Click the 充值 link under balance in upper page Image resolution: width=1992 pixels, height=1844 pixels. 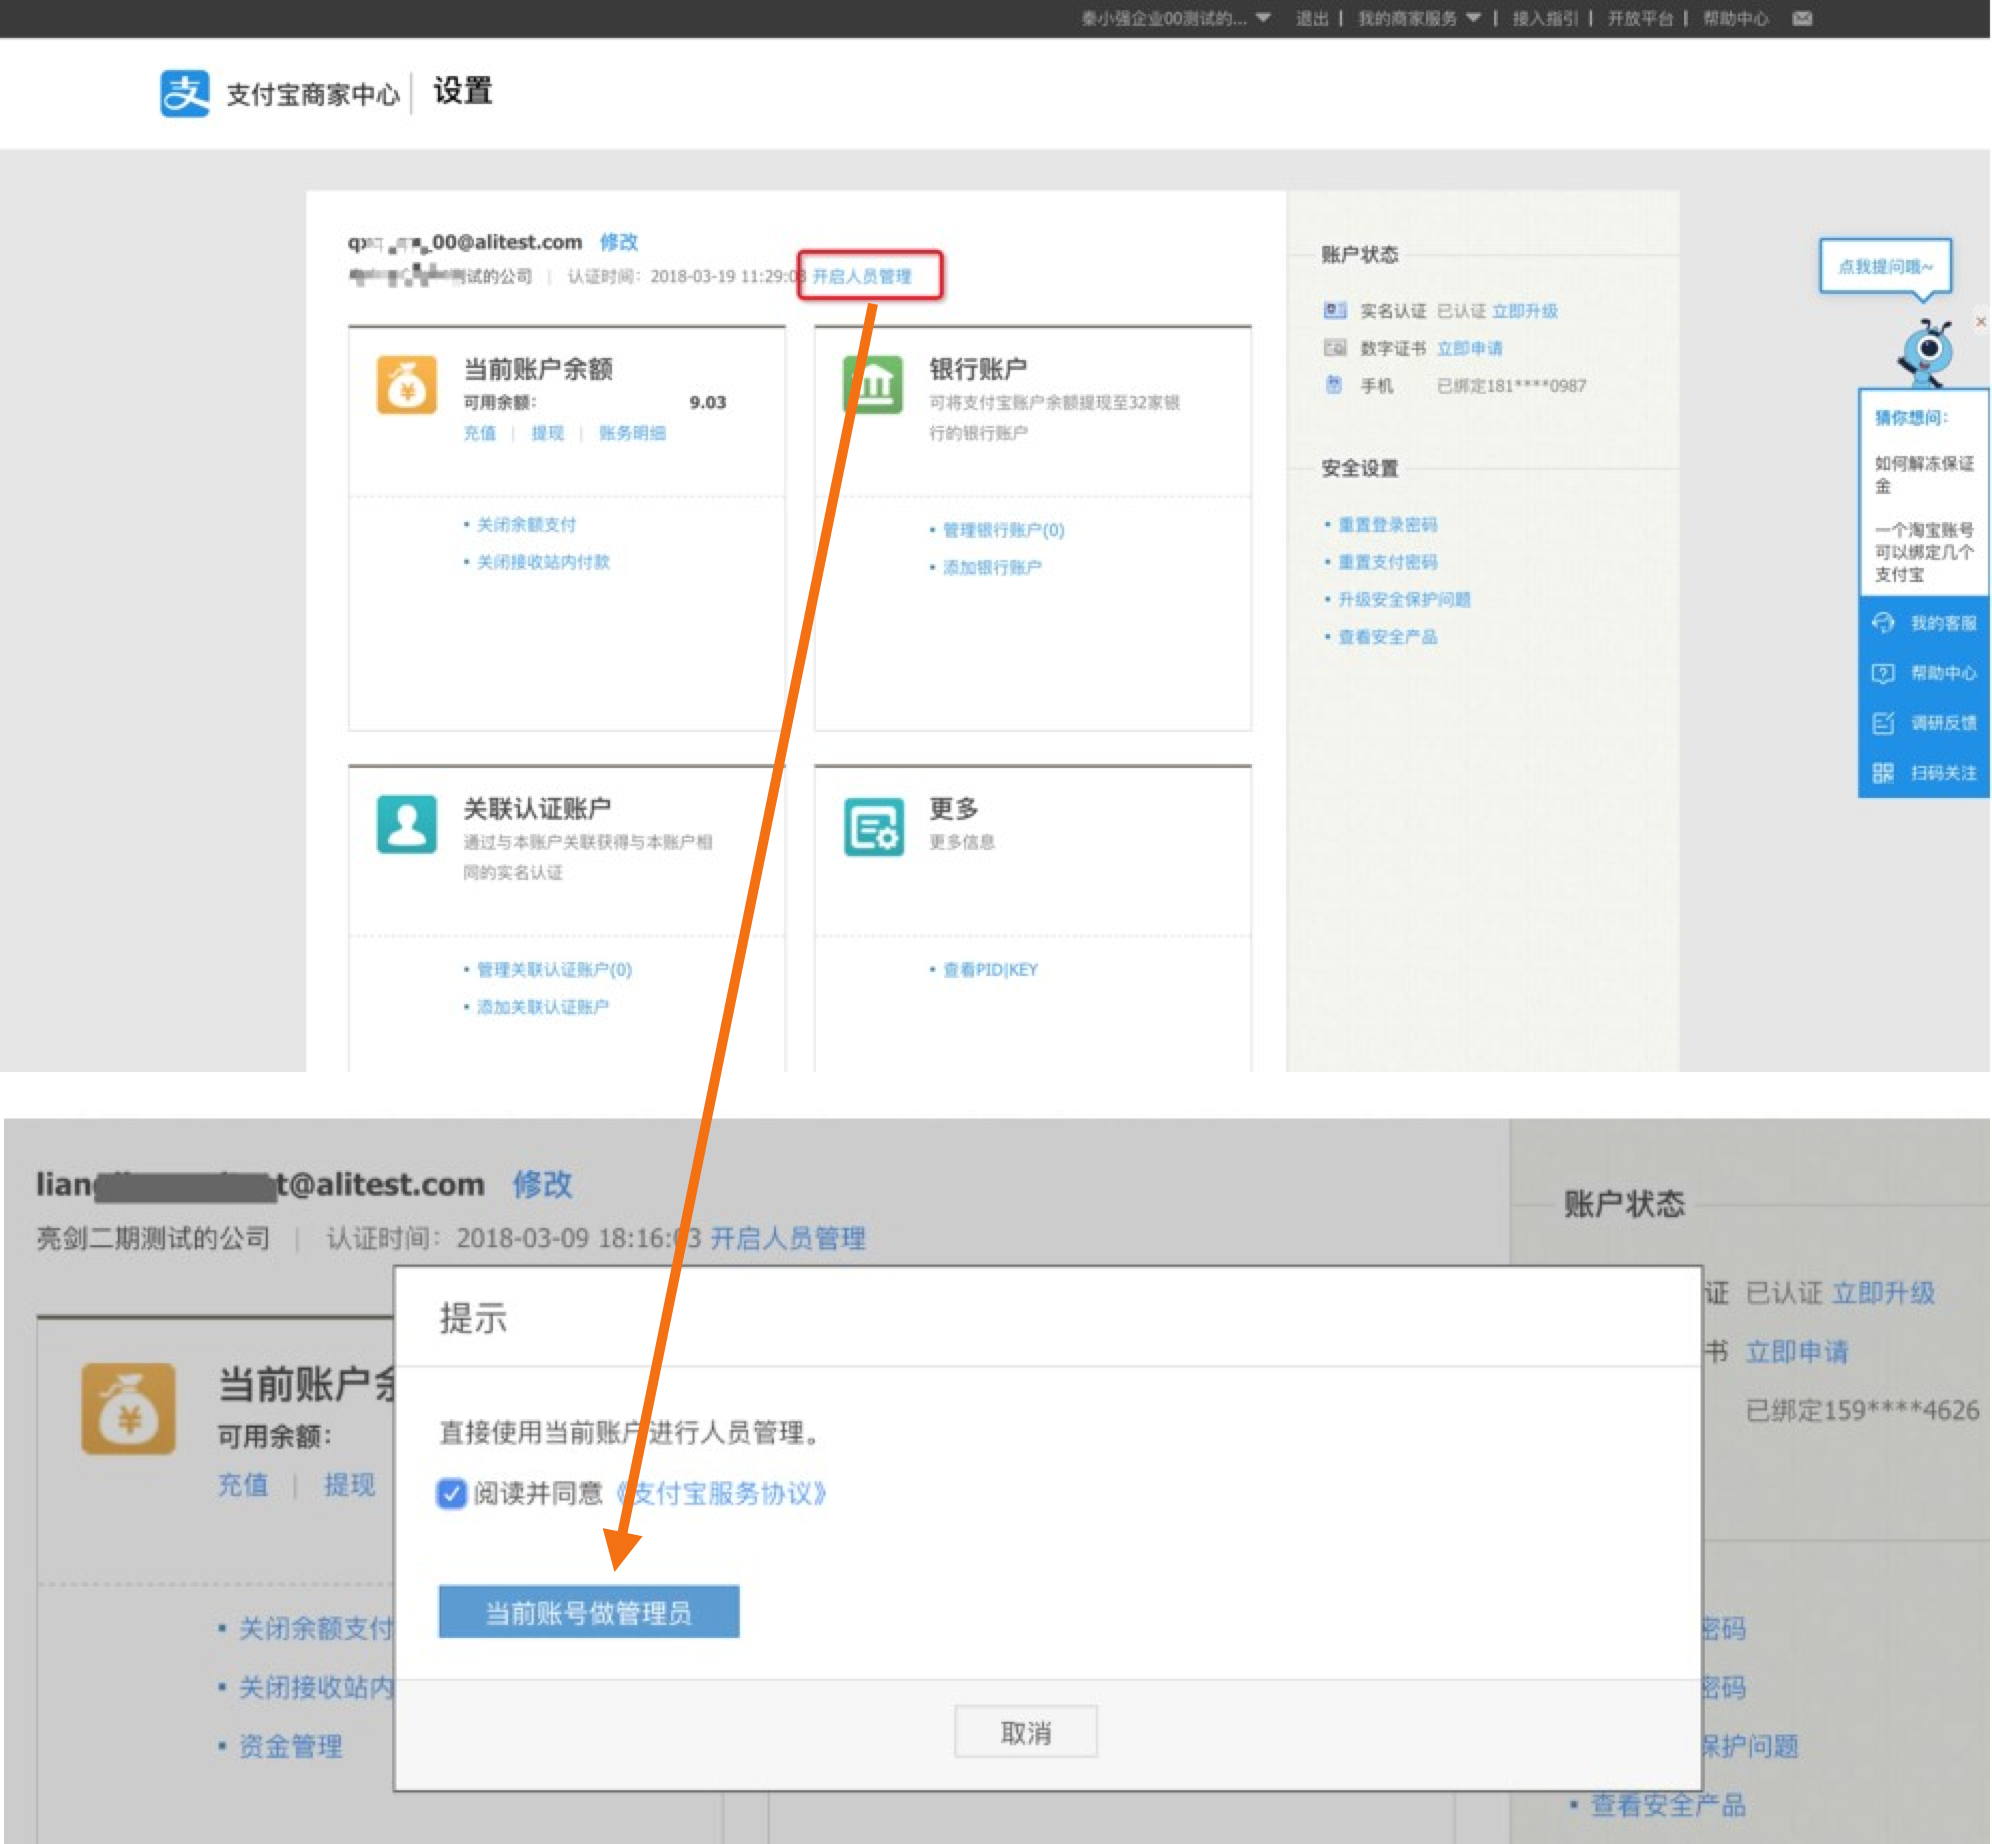pyautogui.click(x=479, y=433)
